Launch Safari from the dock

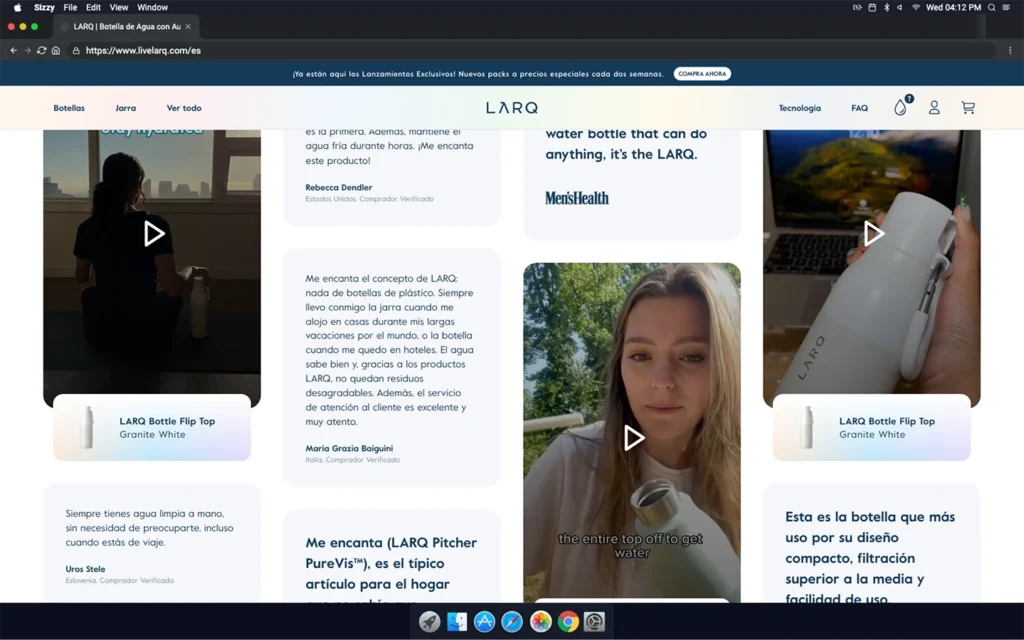coord(512,622)
